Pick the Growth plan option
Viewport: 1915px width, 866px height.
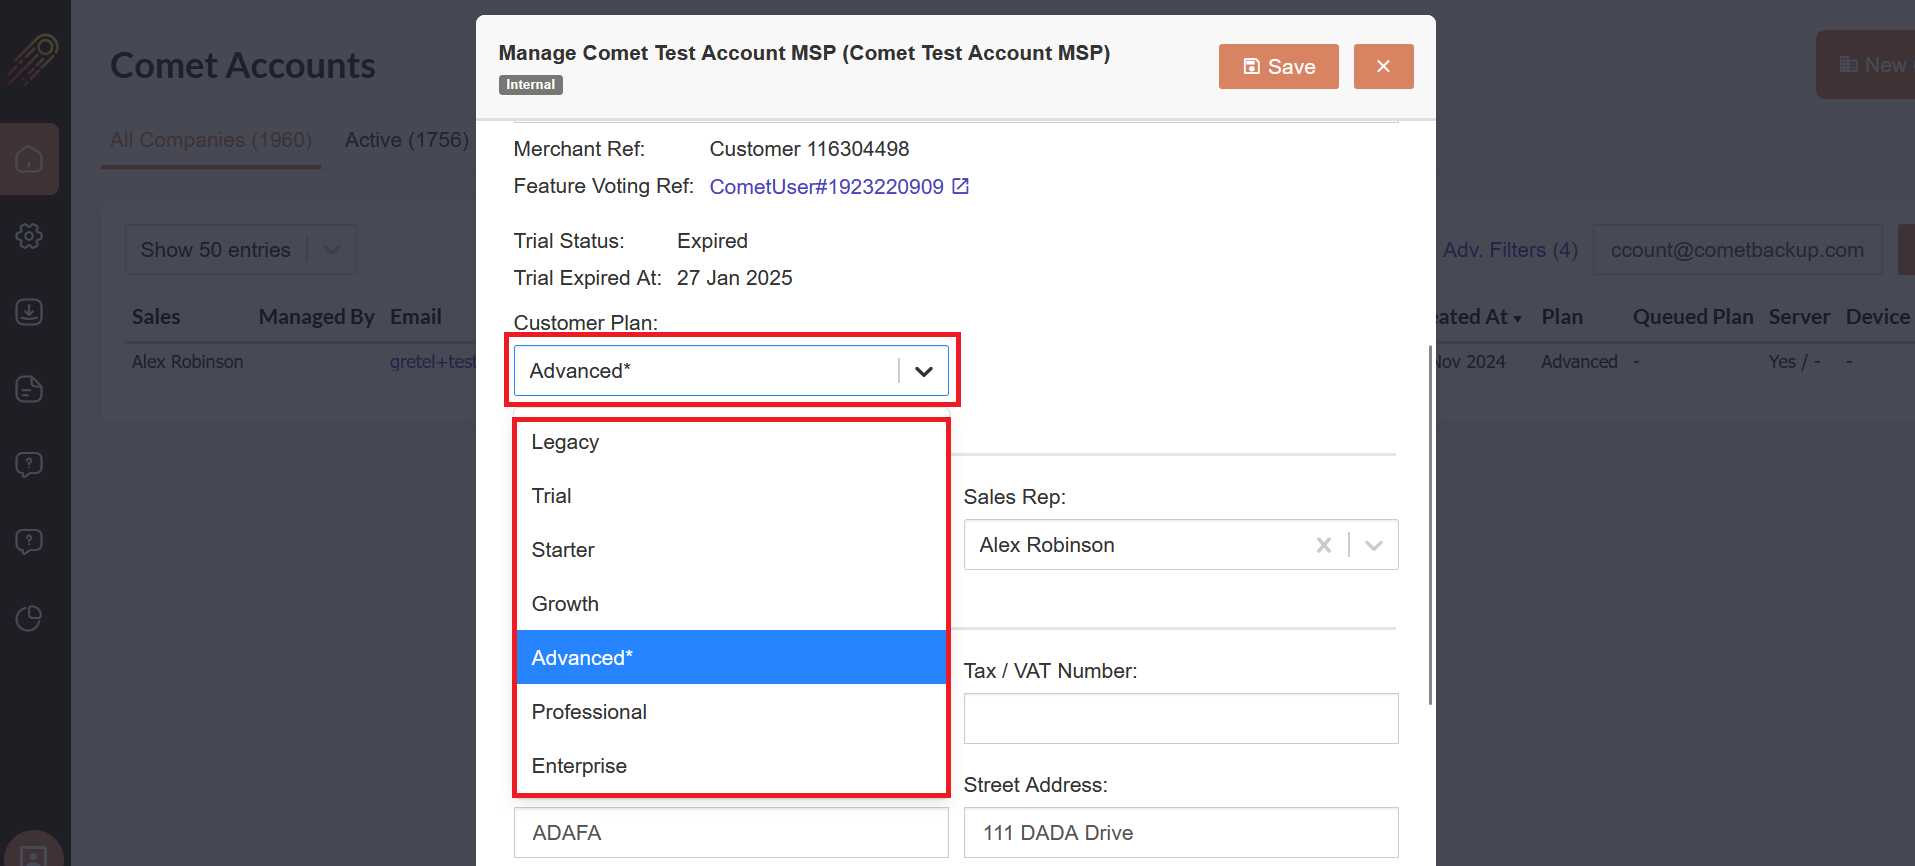[x=731, y=604]
